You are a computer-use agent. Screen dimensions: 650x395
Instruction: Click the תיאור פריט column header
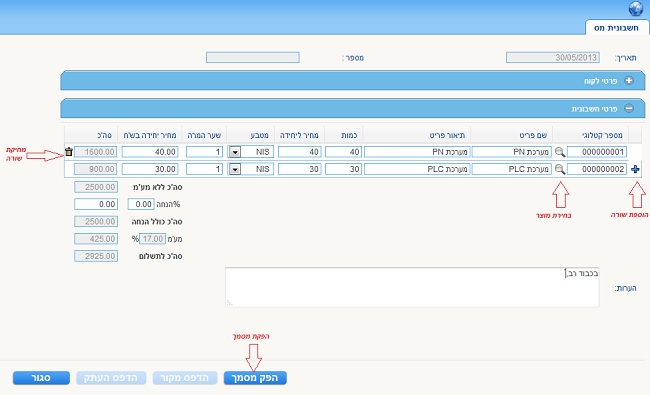(447, 135)
